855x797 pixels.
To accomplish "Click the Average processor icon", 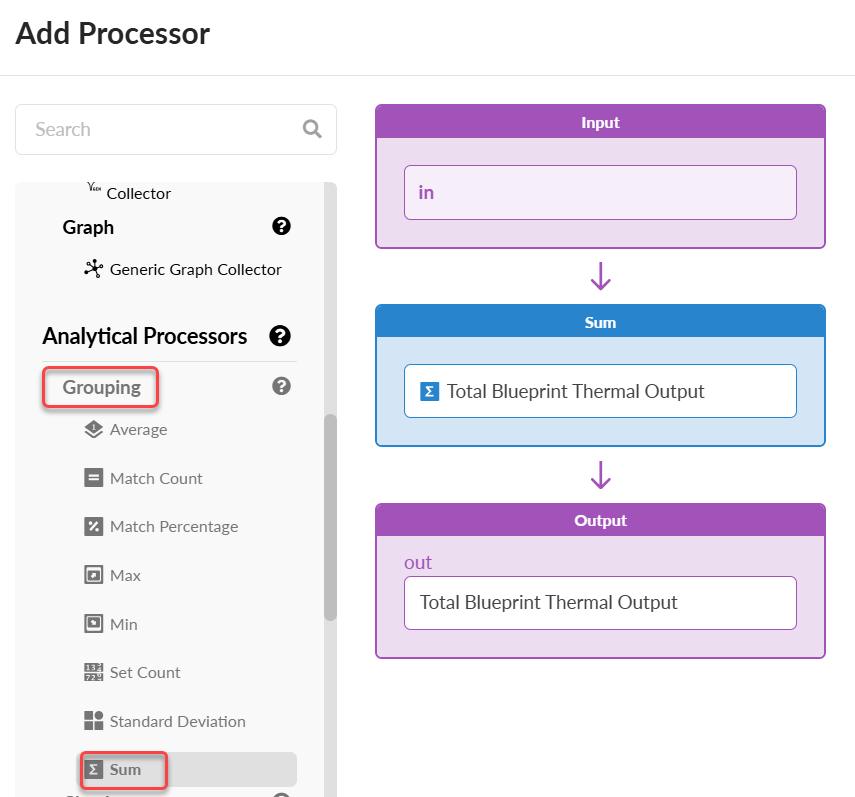I will (93, 430).
